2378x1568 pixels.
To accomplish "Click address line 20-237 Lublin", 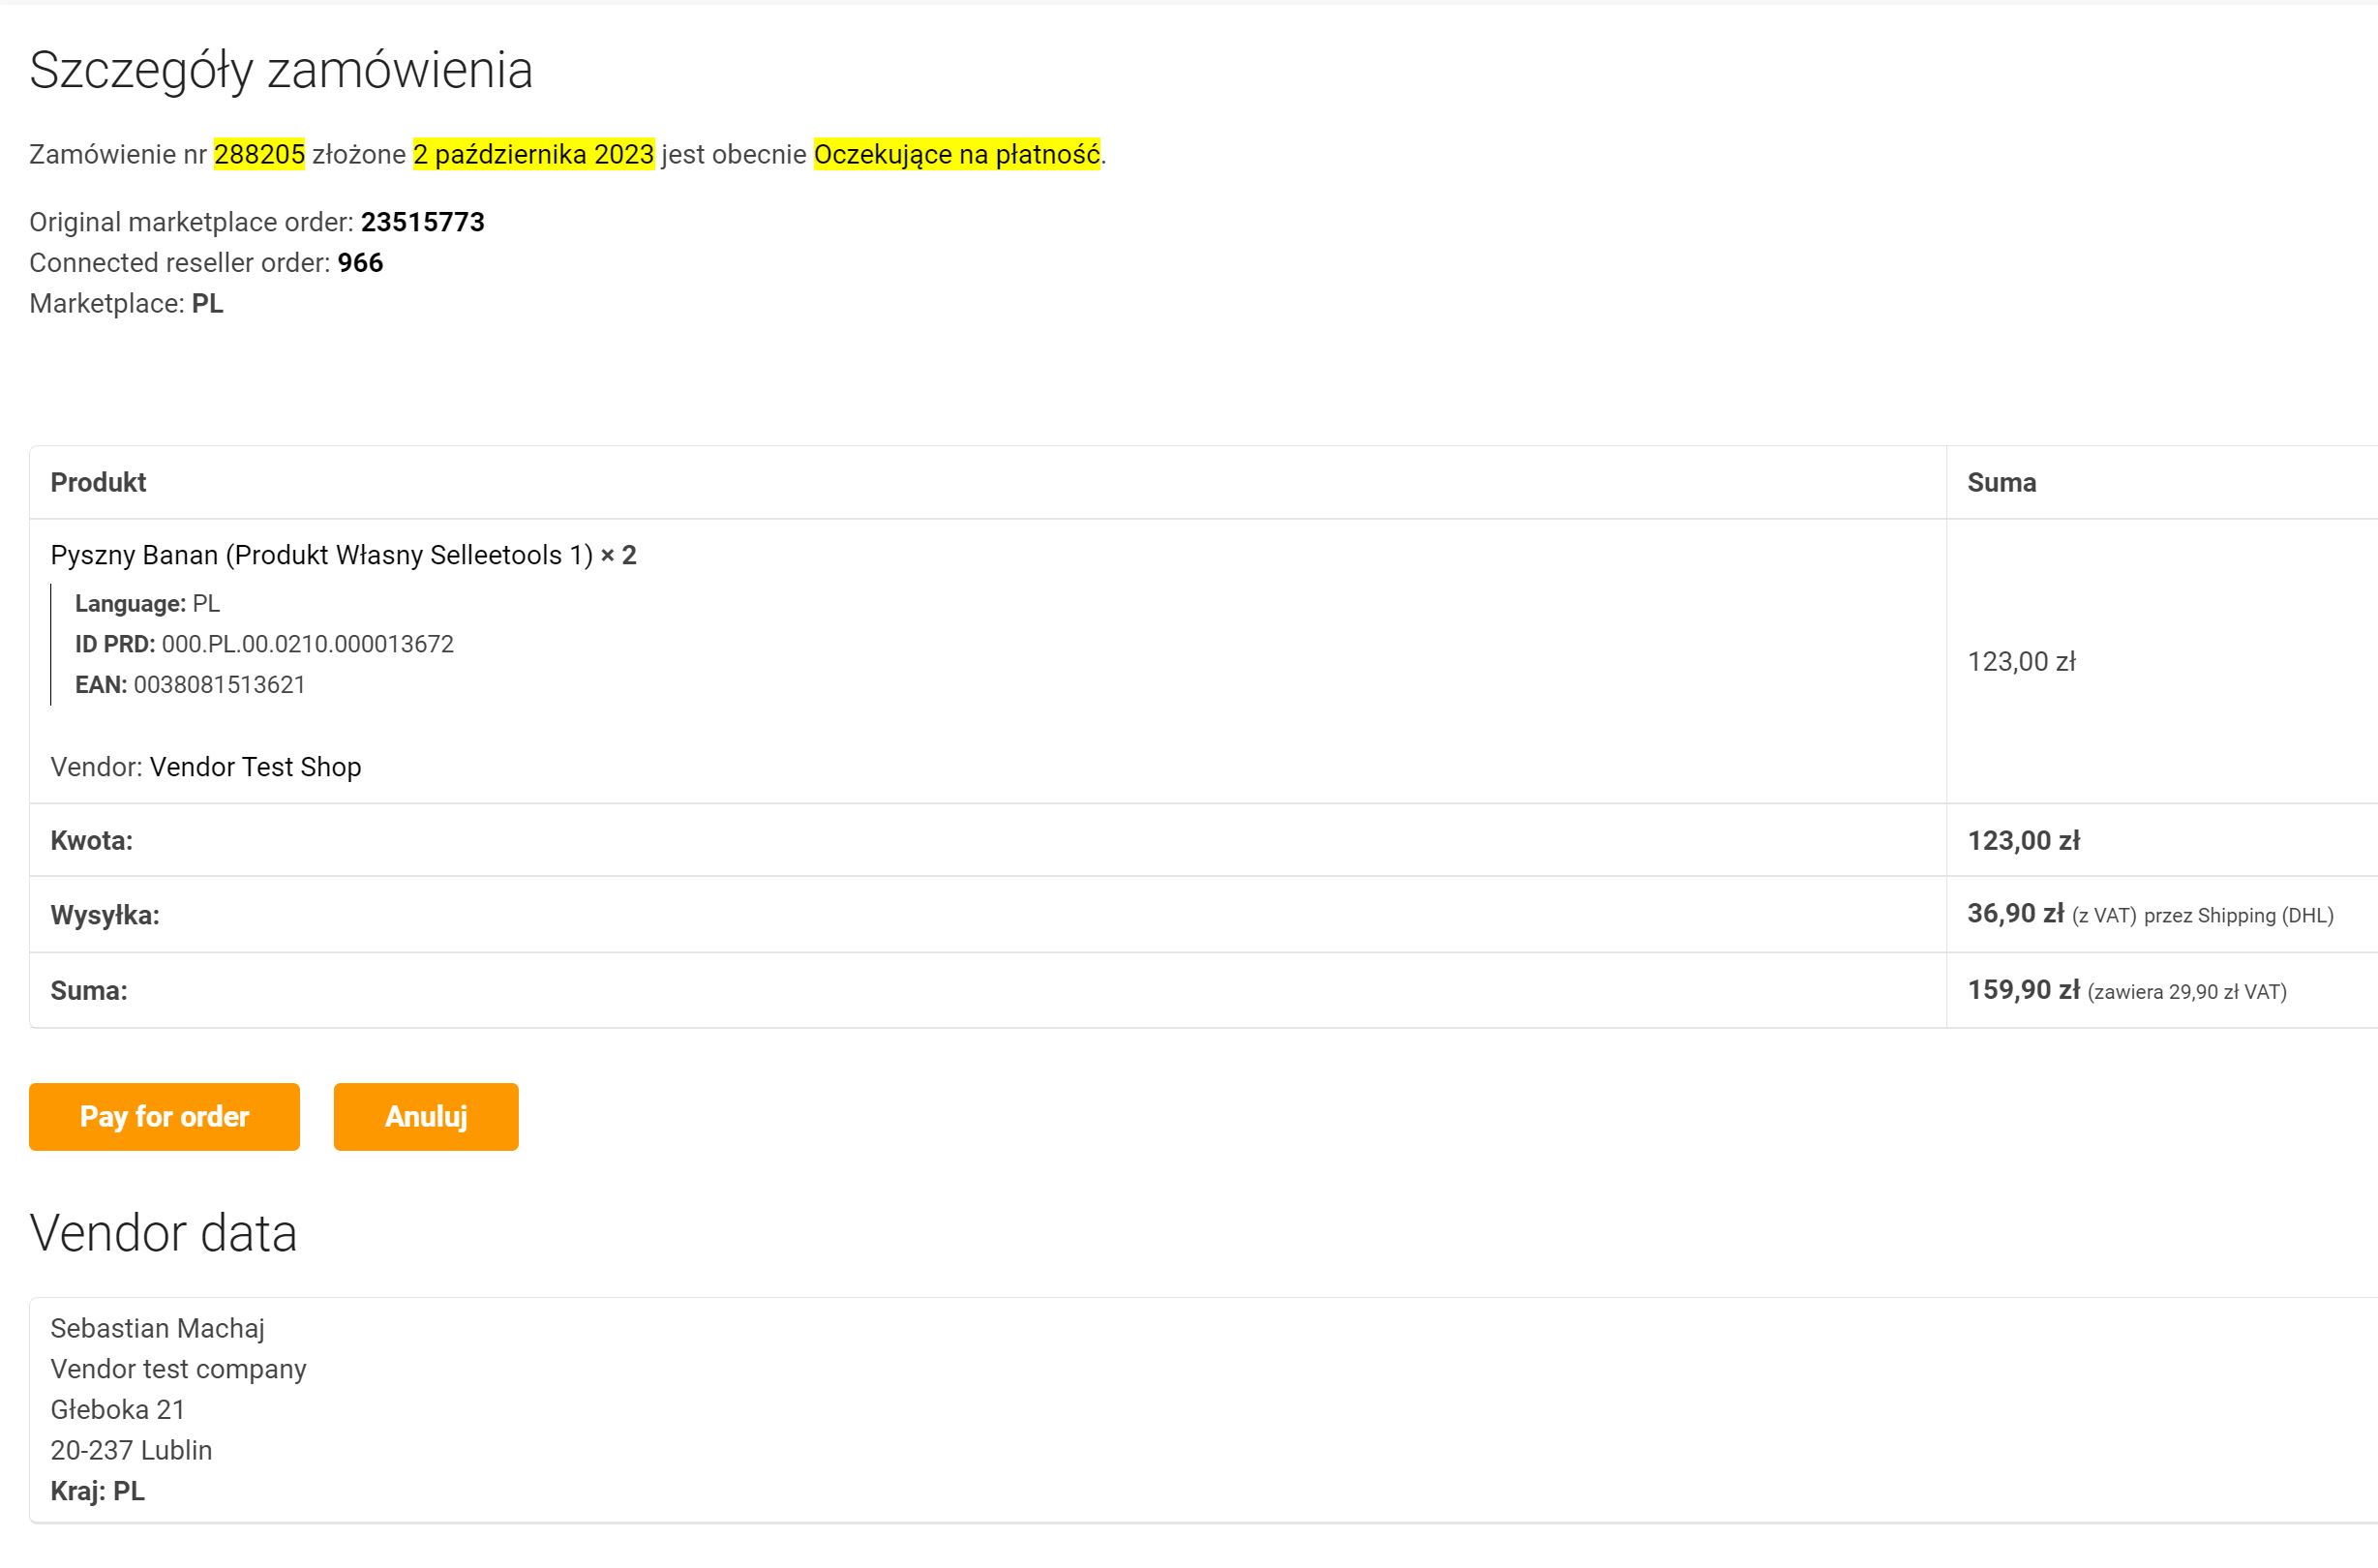I will click(131, 1450).
